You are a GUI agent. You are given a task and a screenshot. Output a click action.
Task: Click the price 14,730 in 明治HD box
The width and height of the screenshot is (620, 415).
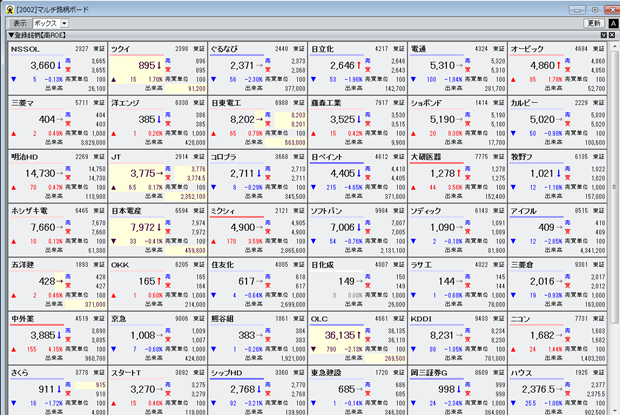tap(40, 173)
